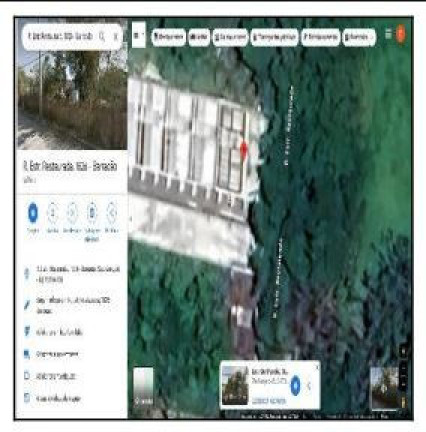Click the Send to phone icon
The width and height of the screenshot is (426, 432).
tap(92, 212)
